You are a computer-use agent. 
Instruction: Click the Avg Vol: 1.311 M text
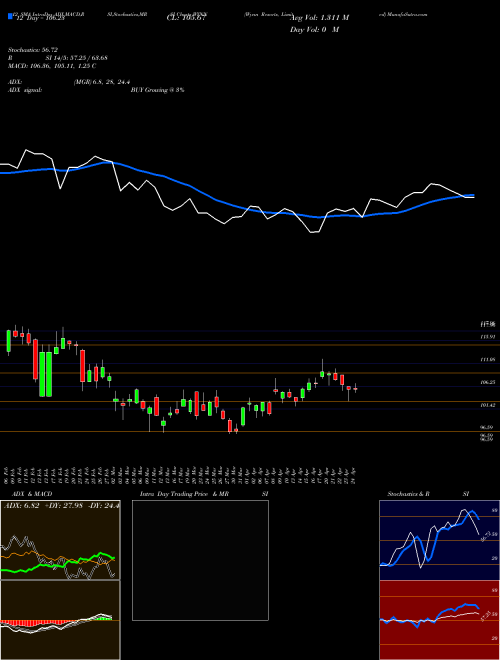pos(320,18)
